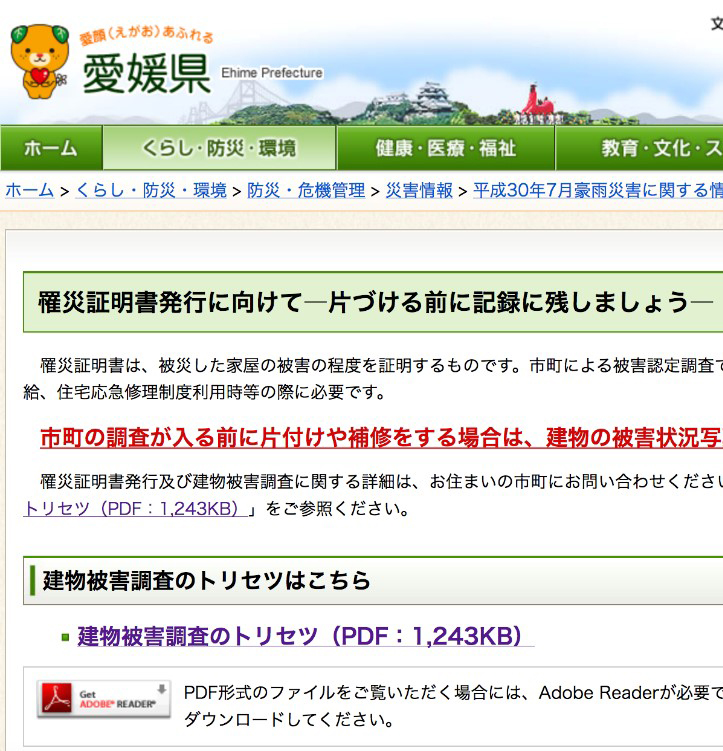Viewport: 723px width, 751px height.
Task: Click the ホーム breadcrumb link
Action: [30, 190]
